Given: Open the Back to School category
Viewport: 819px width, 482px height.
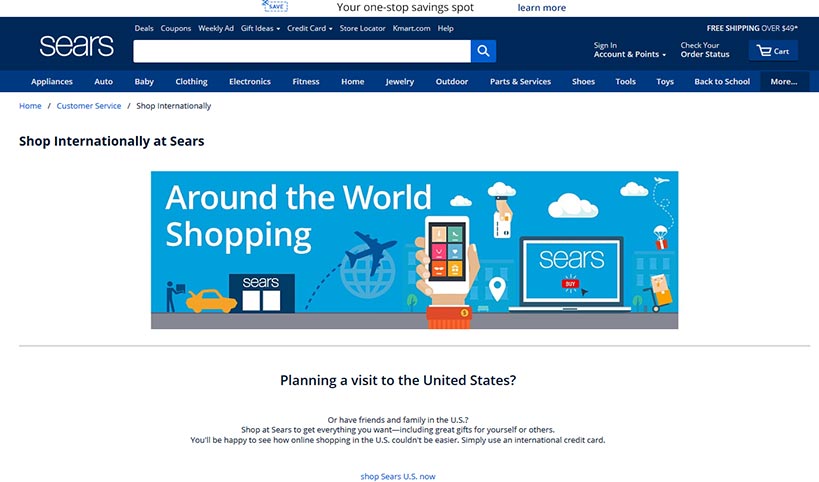Looking at the screenshot, I should [722, 81].
